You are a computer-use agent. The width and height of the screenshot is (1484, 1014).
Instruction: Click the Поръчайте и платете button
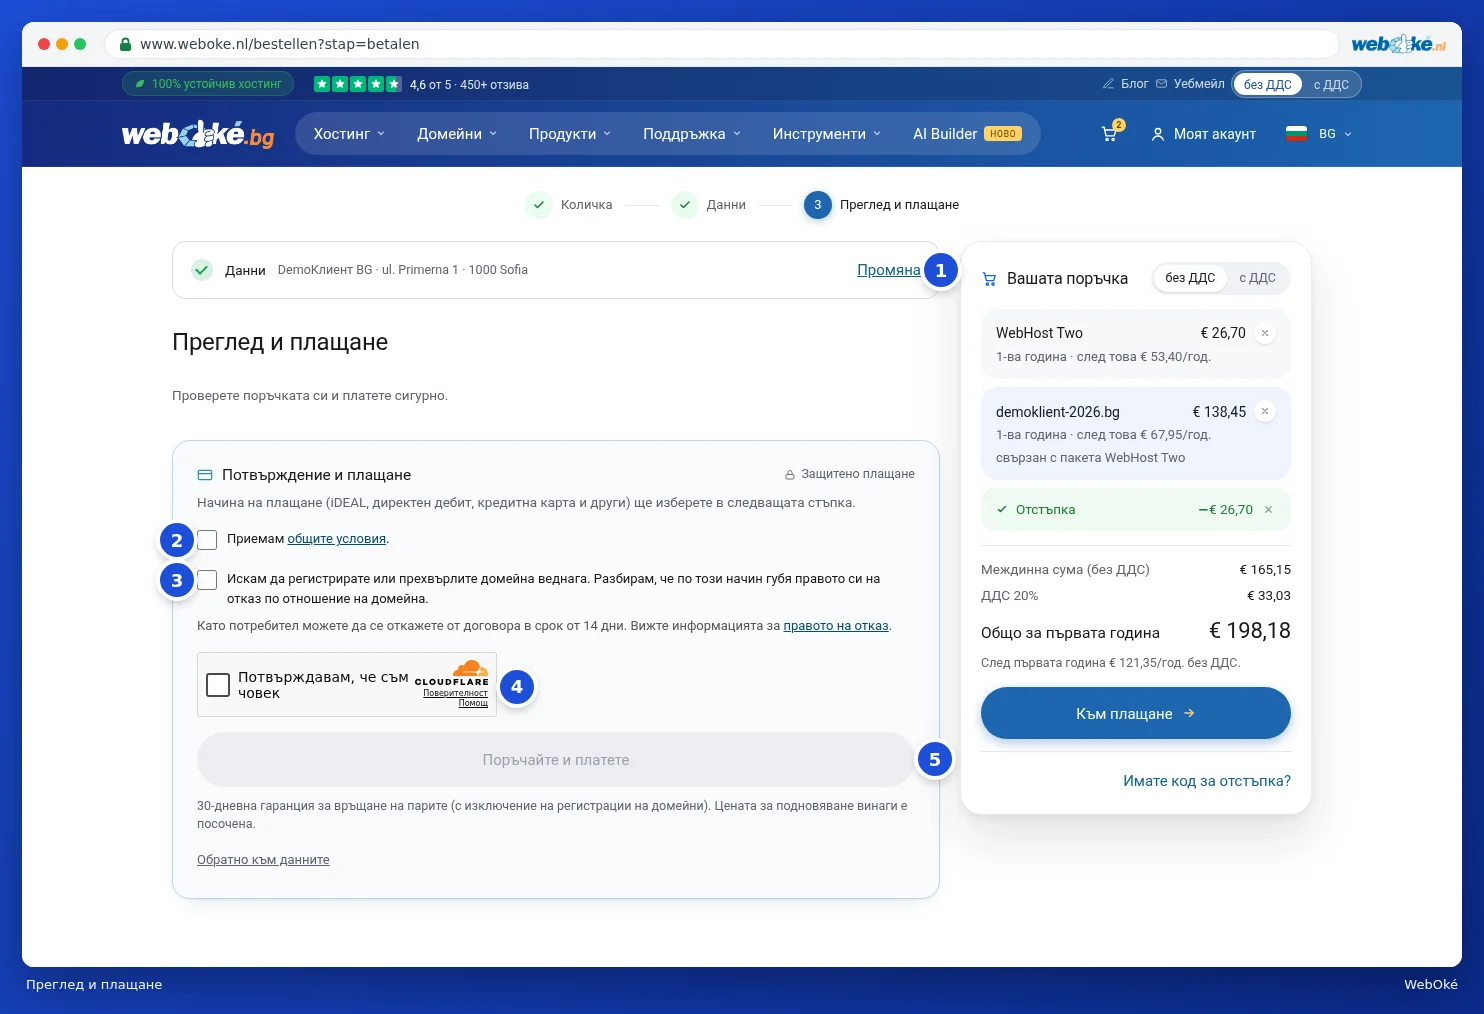pos(556,760)
